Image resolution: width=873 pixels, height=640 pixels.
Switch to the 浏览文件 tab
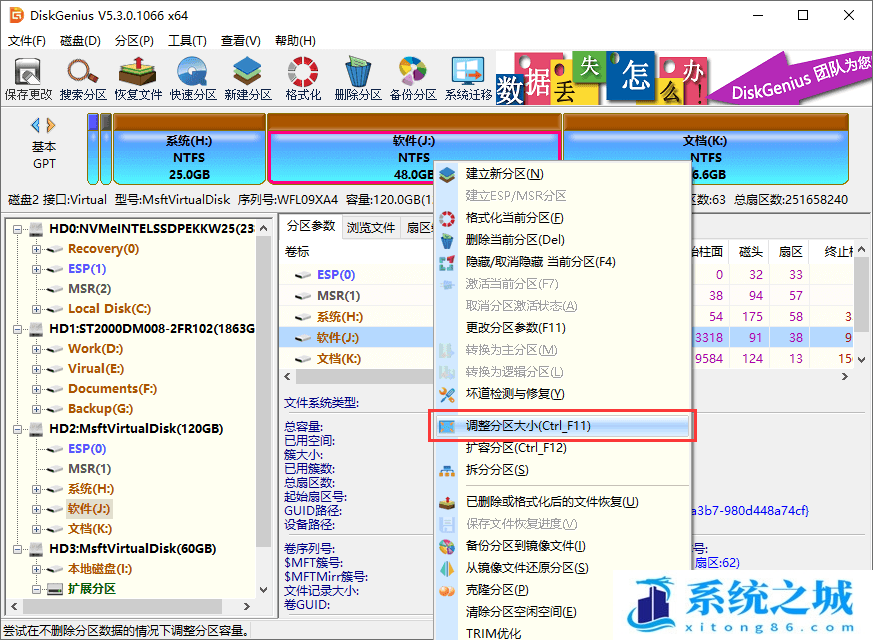pyautogui.click(x=371, y=227)
